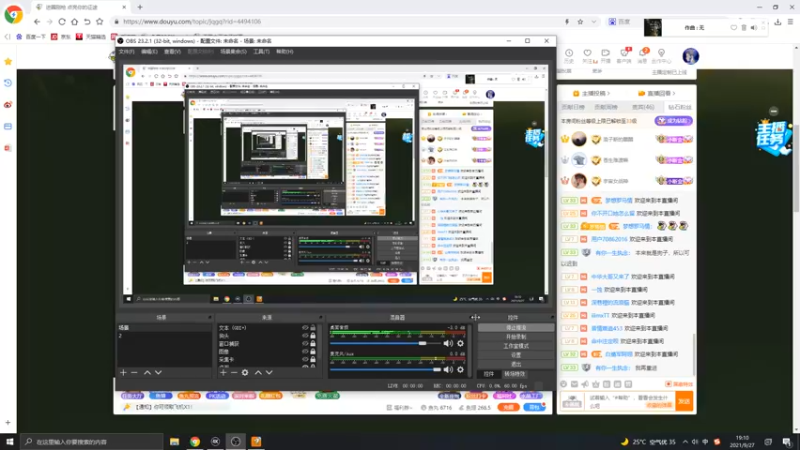Click the 充值 recharge button

pyautogui.click(x=508, y=407)
